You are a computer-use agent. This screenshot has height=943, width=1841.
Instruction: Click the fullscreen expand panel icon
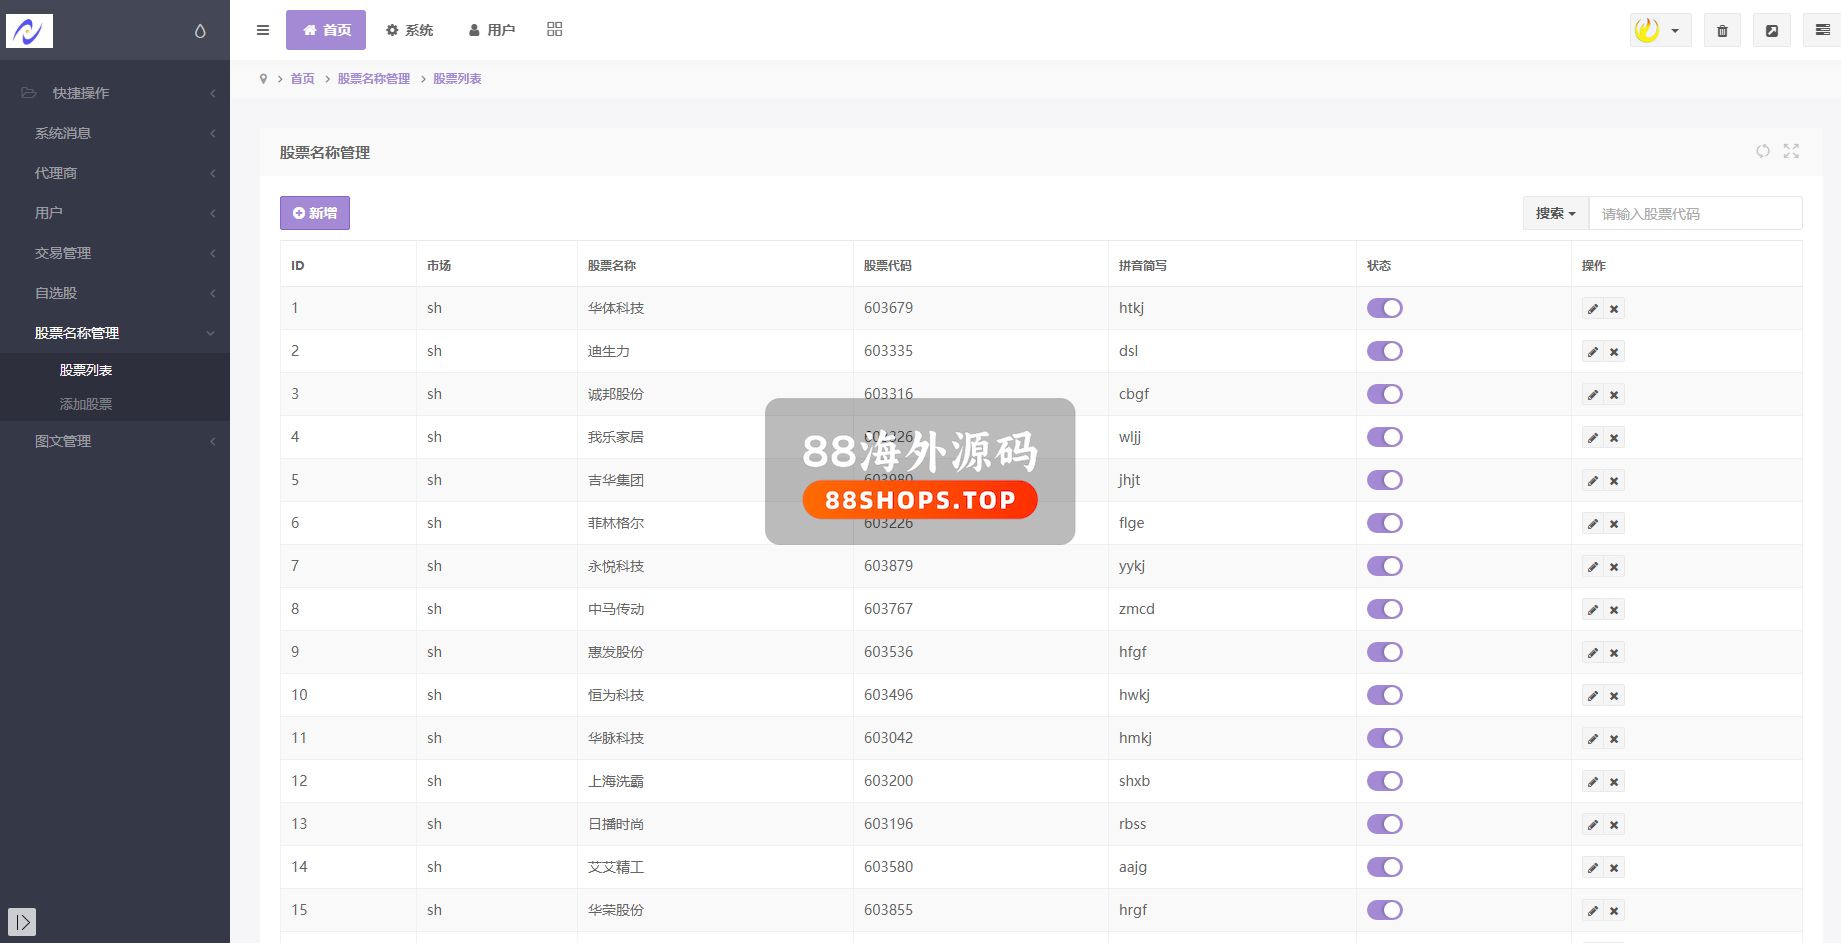point(1791,151)
